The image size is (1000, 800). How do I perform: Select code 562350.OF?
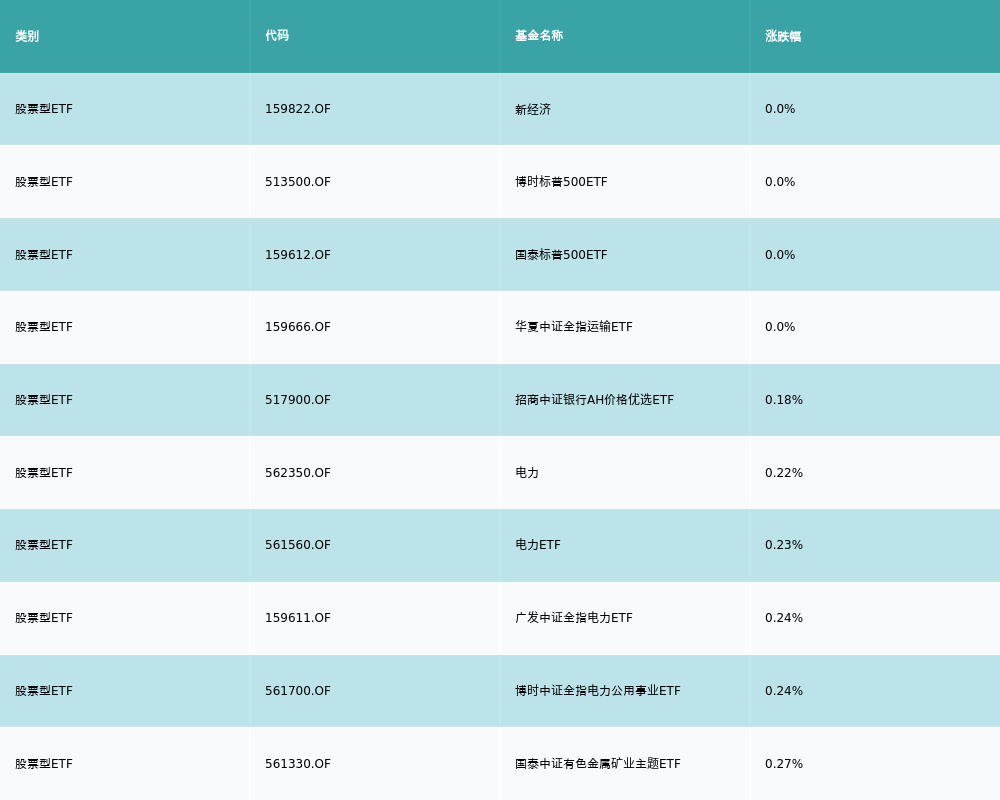tap(298, 473)
